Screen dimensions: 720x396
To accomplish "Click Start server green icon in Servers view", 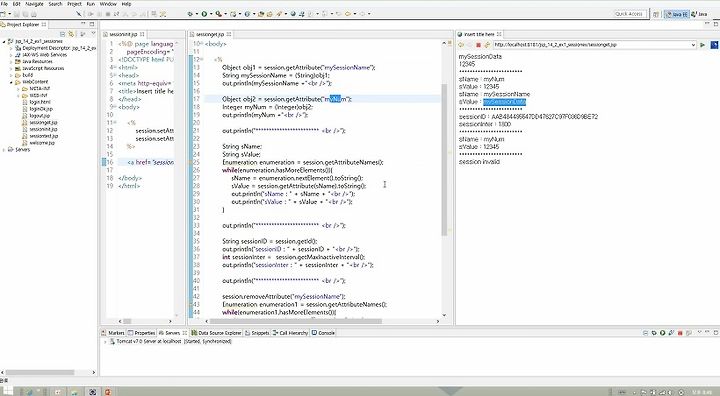I will coord(663,333).
